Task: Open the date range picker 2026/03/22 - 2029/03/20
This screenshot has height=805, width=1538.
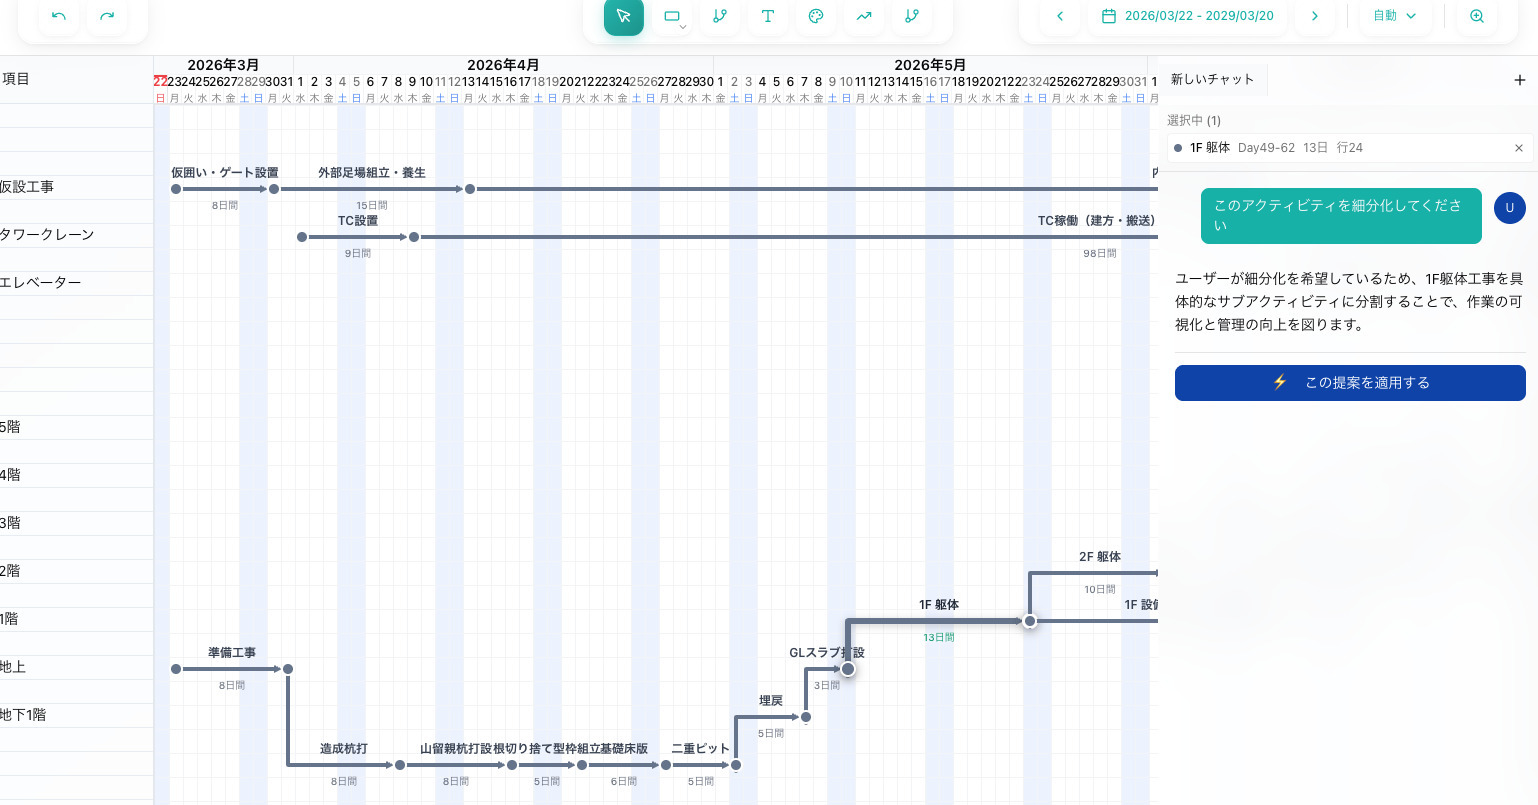Action: point(1188,16)
